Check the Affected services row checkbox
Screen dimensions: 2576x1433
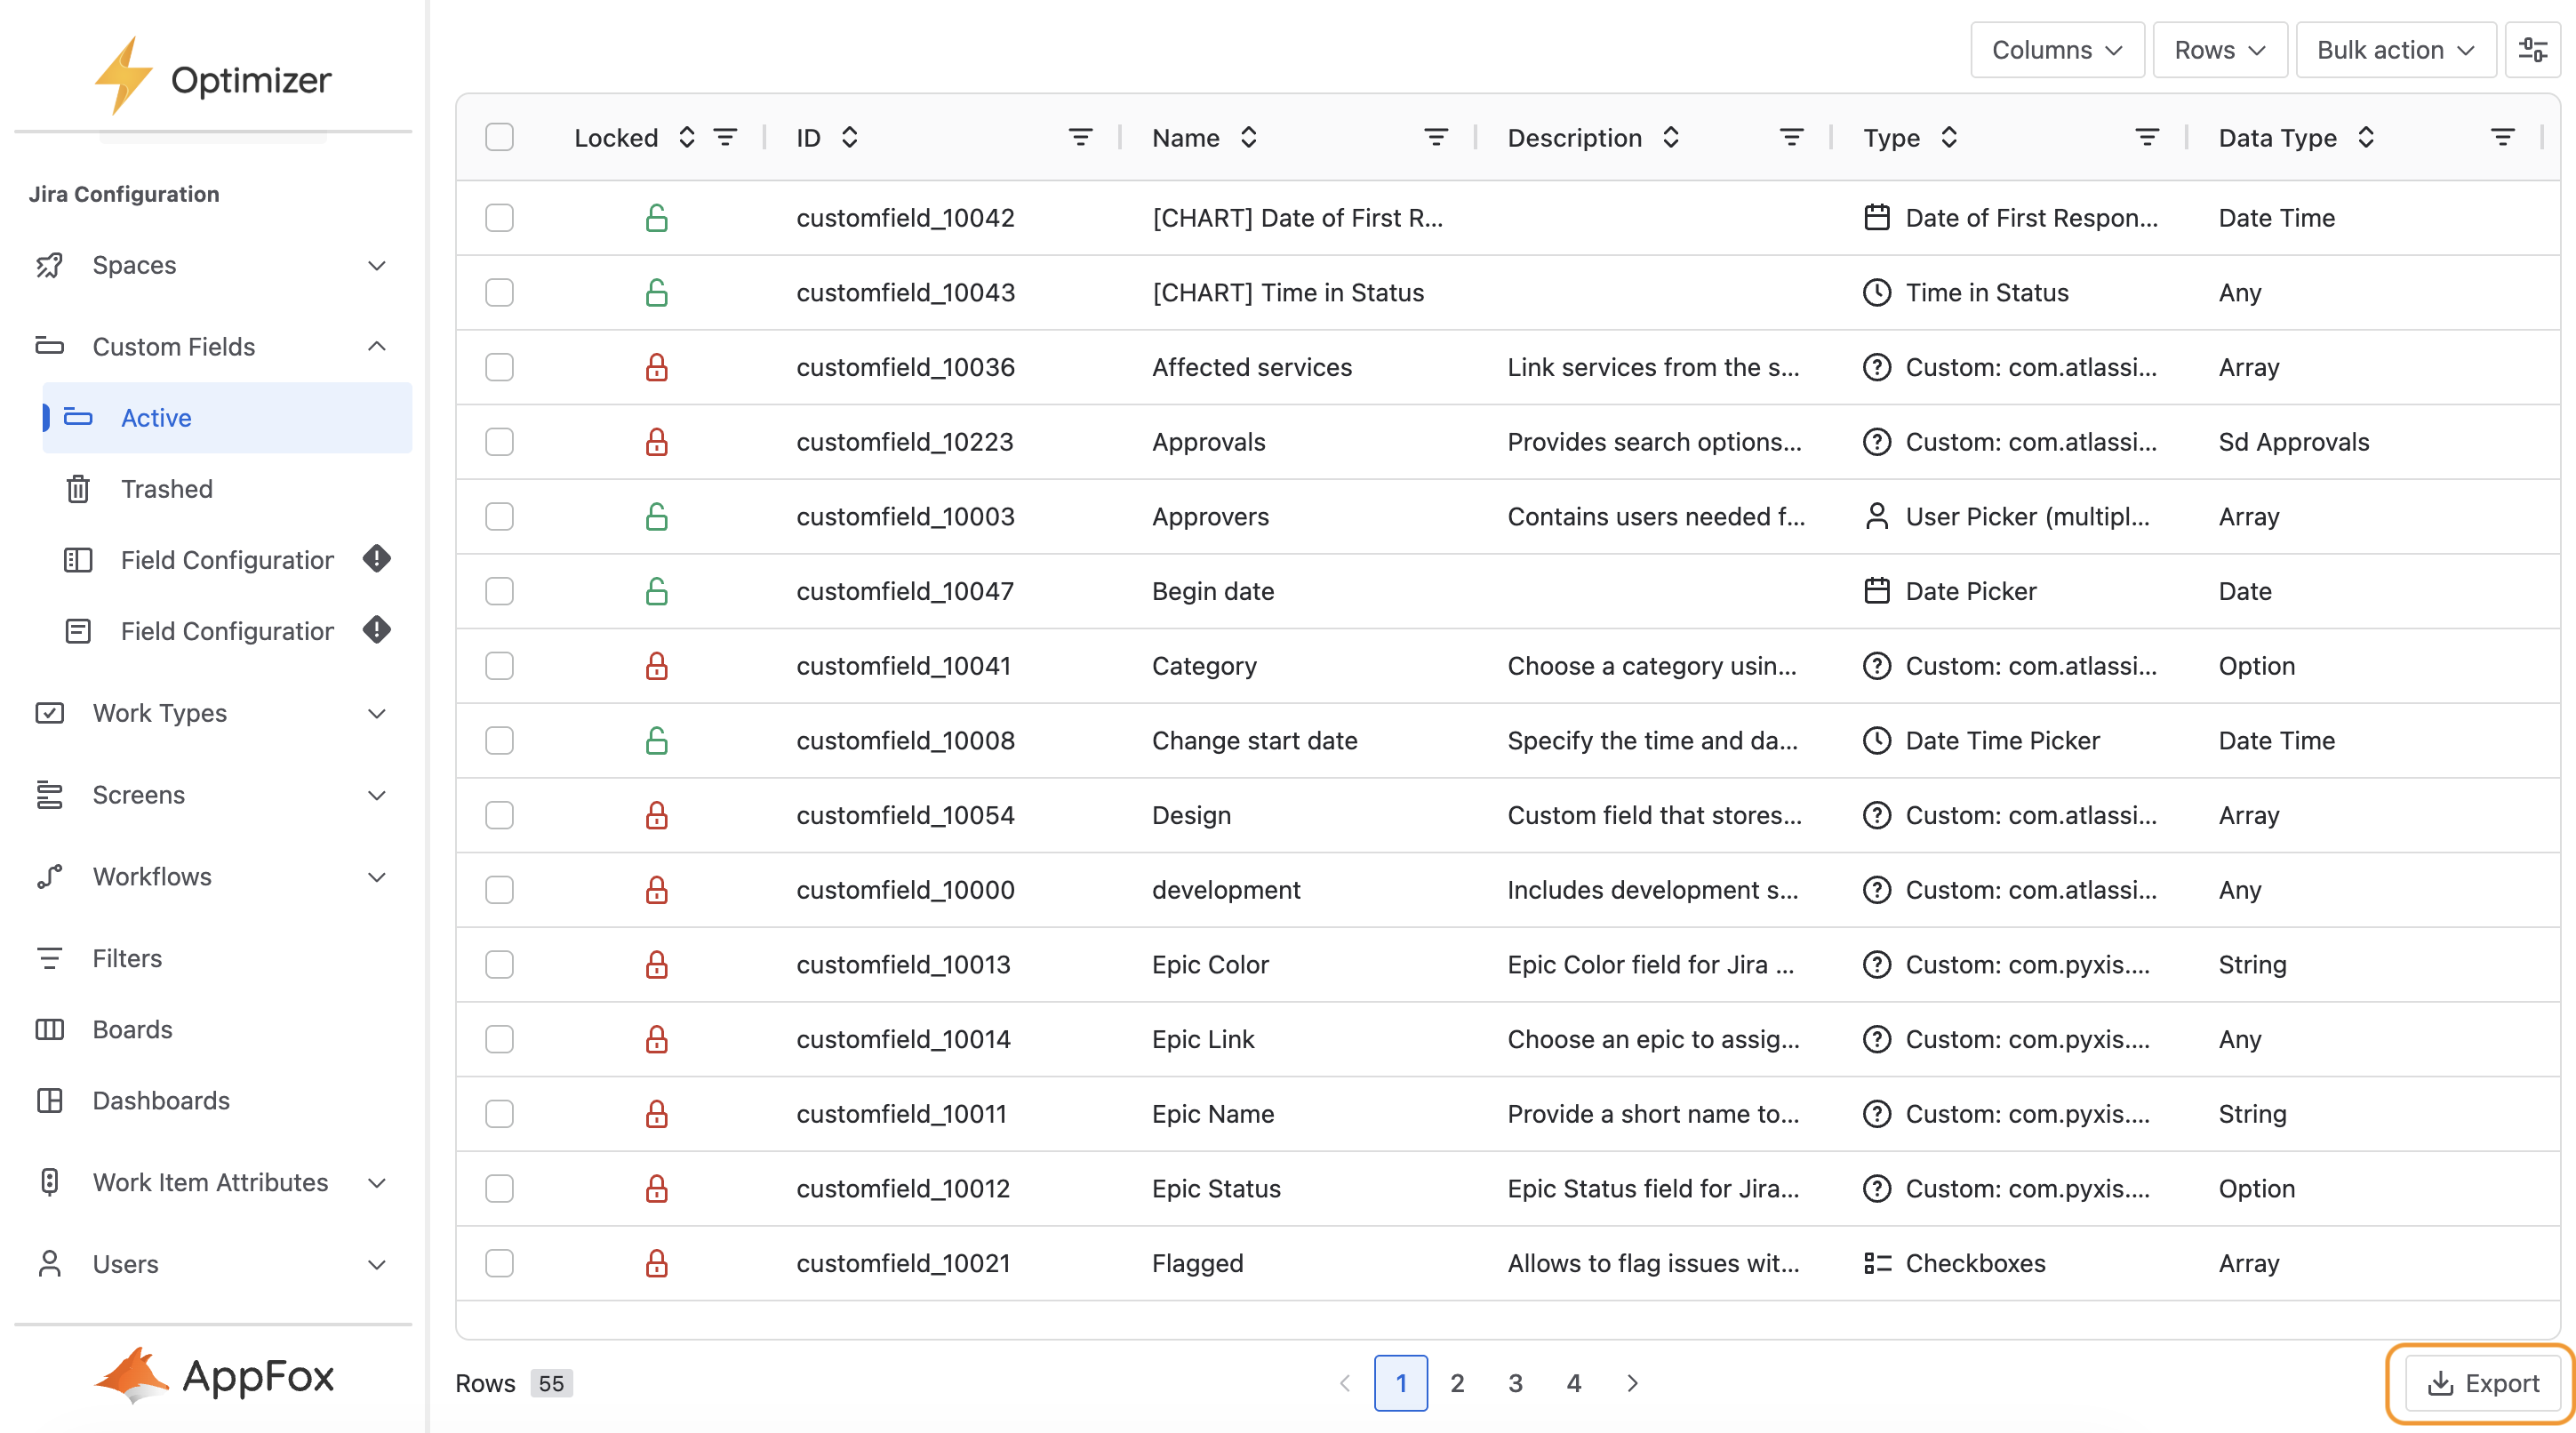[499, 367]
